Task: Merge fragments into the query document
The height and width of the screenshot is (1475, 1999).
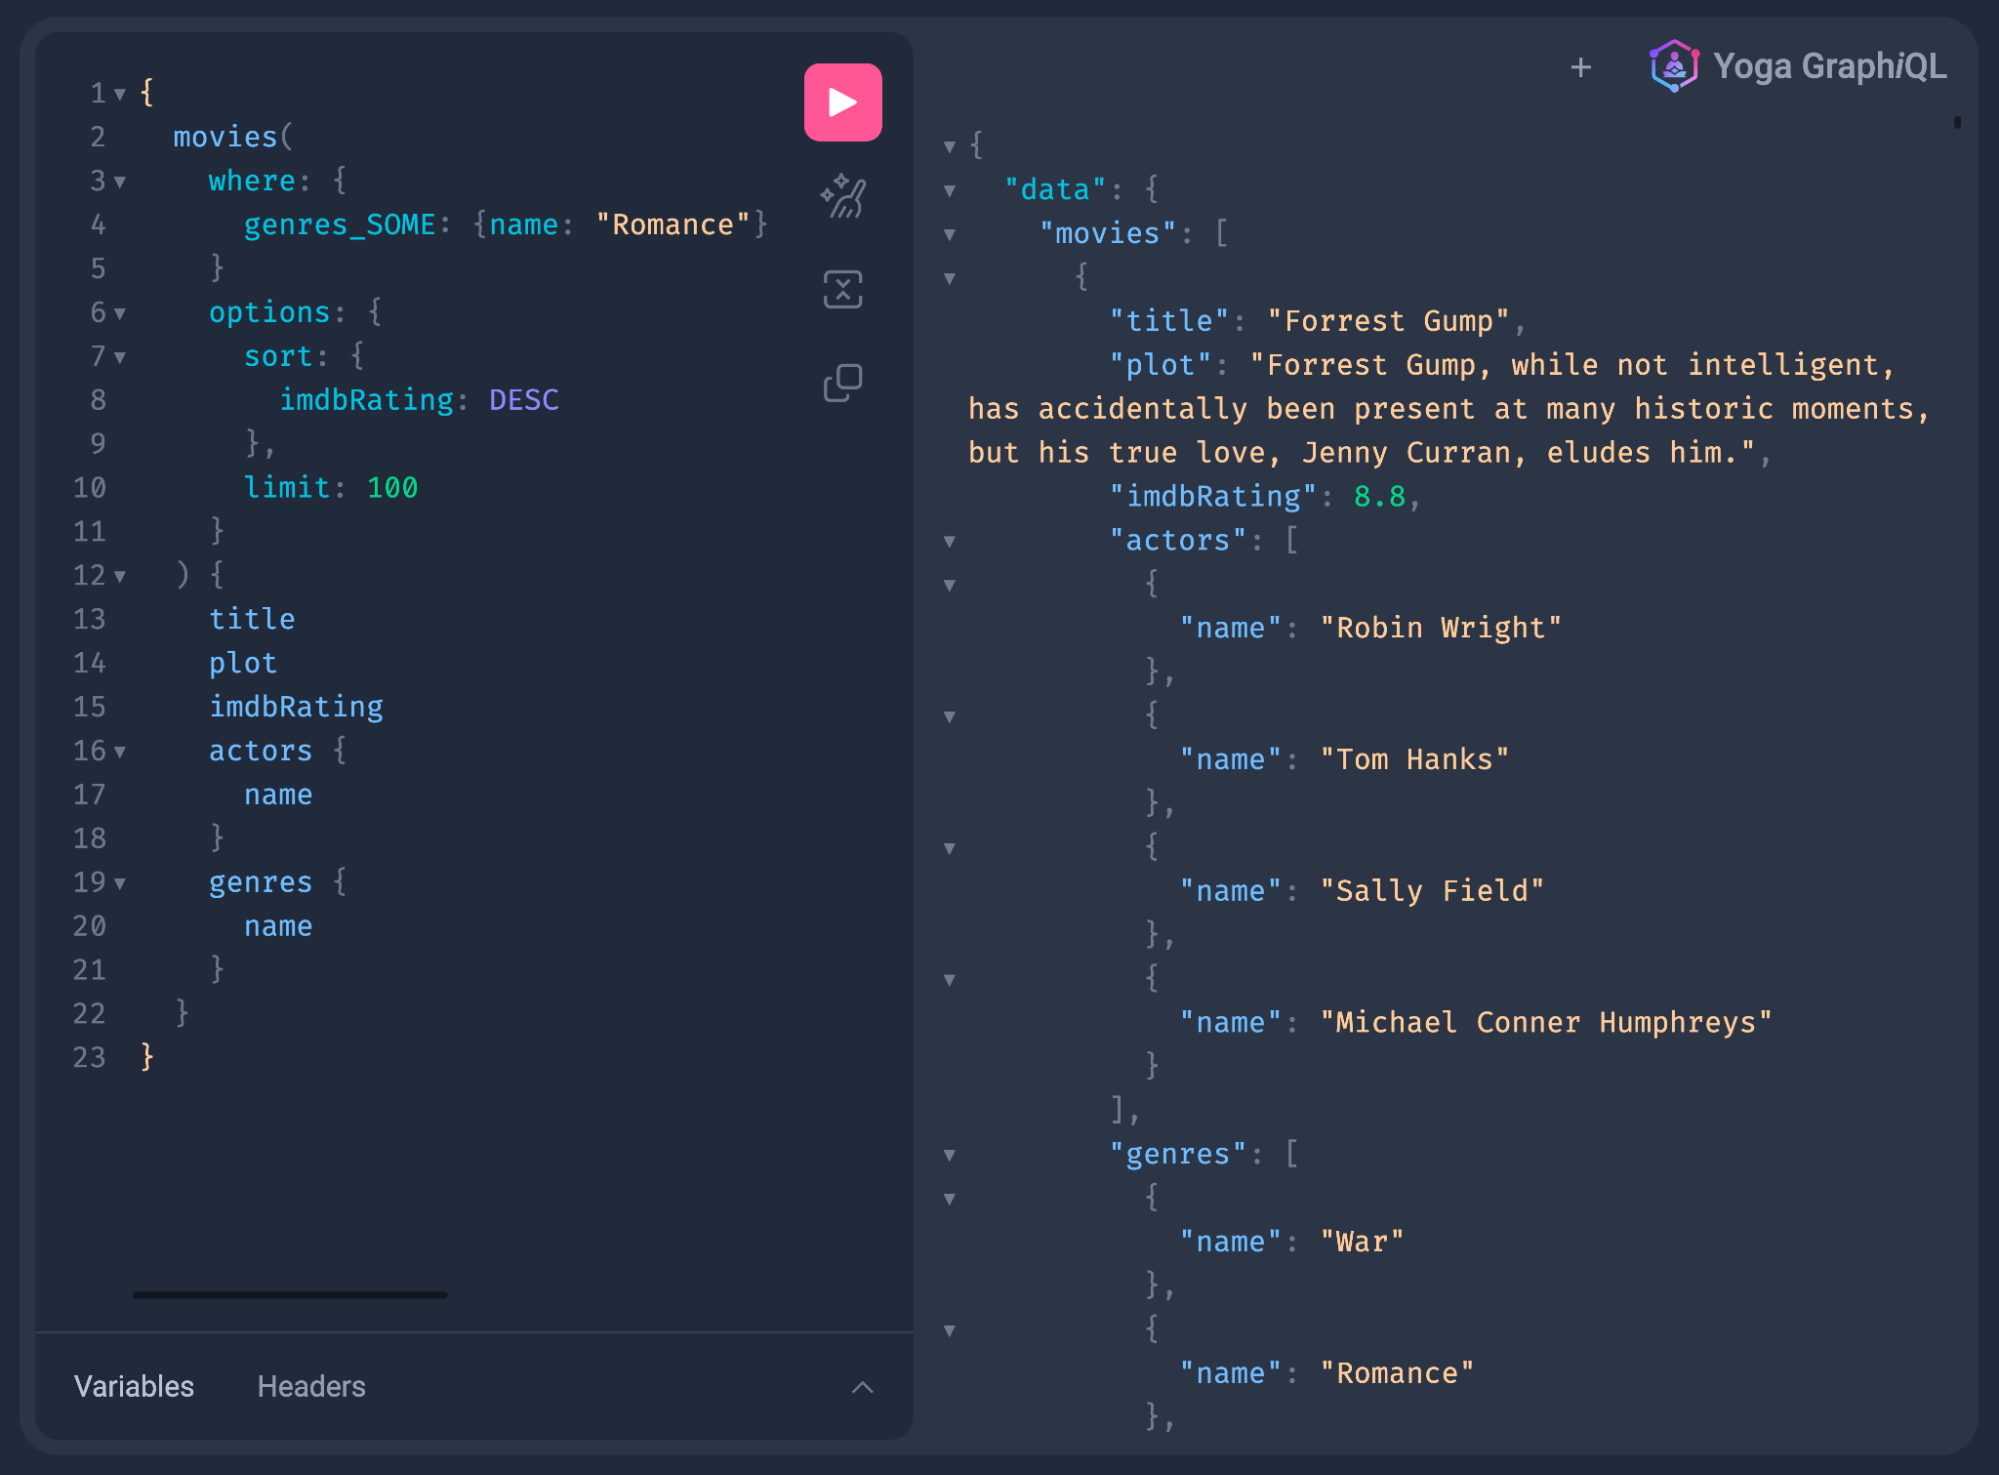Action: coord(842,289)
